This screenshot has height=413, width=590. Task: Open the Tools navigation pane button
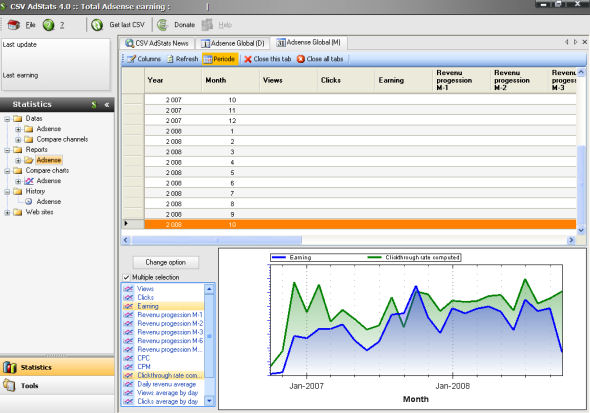57,386
